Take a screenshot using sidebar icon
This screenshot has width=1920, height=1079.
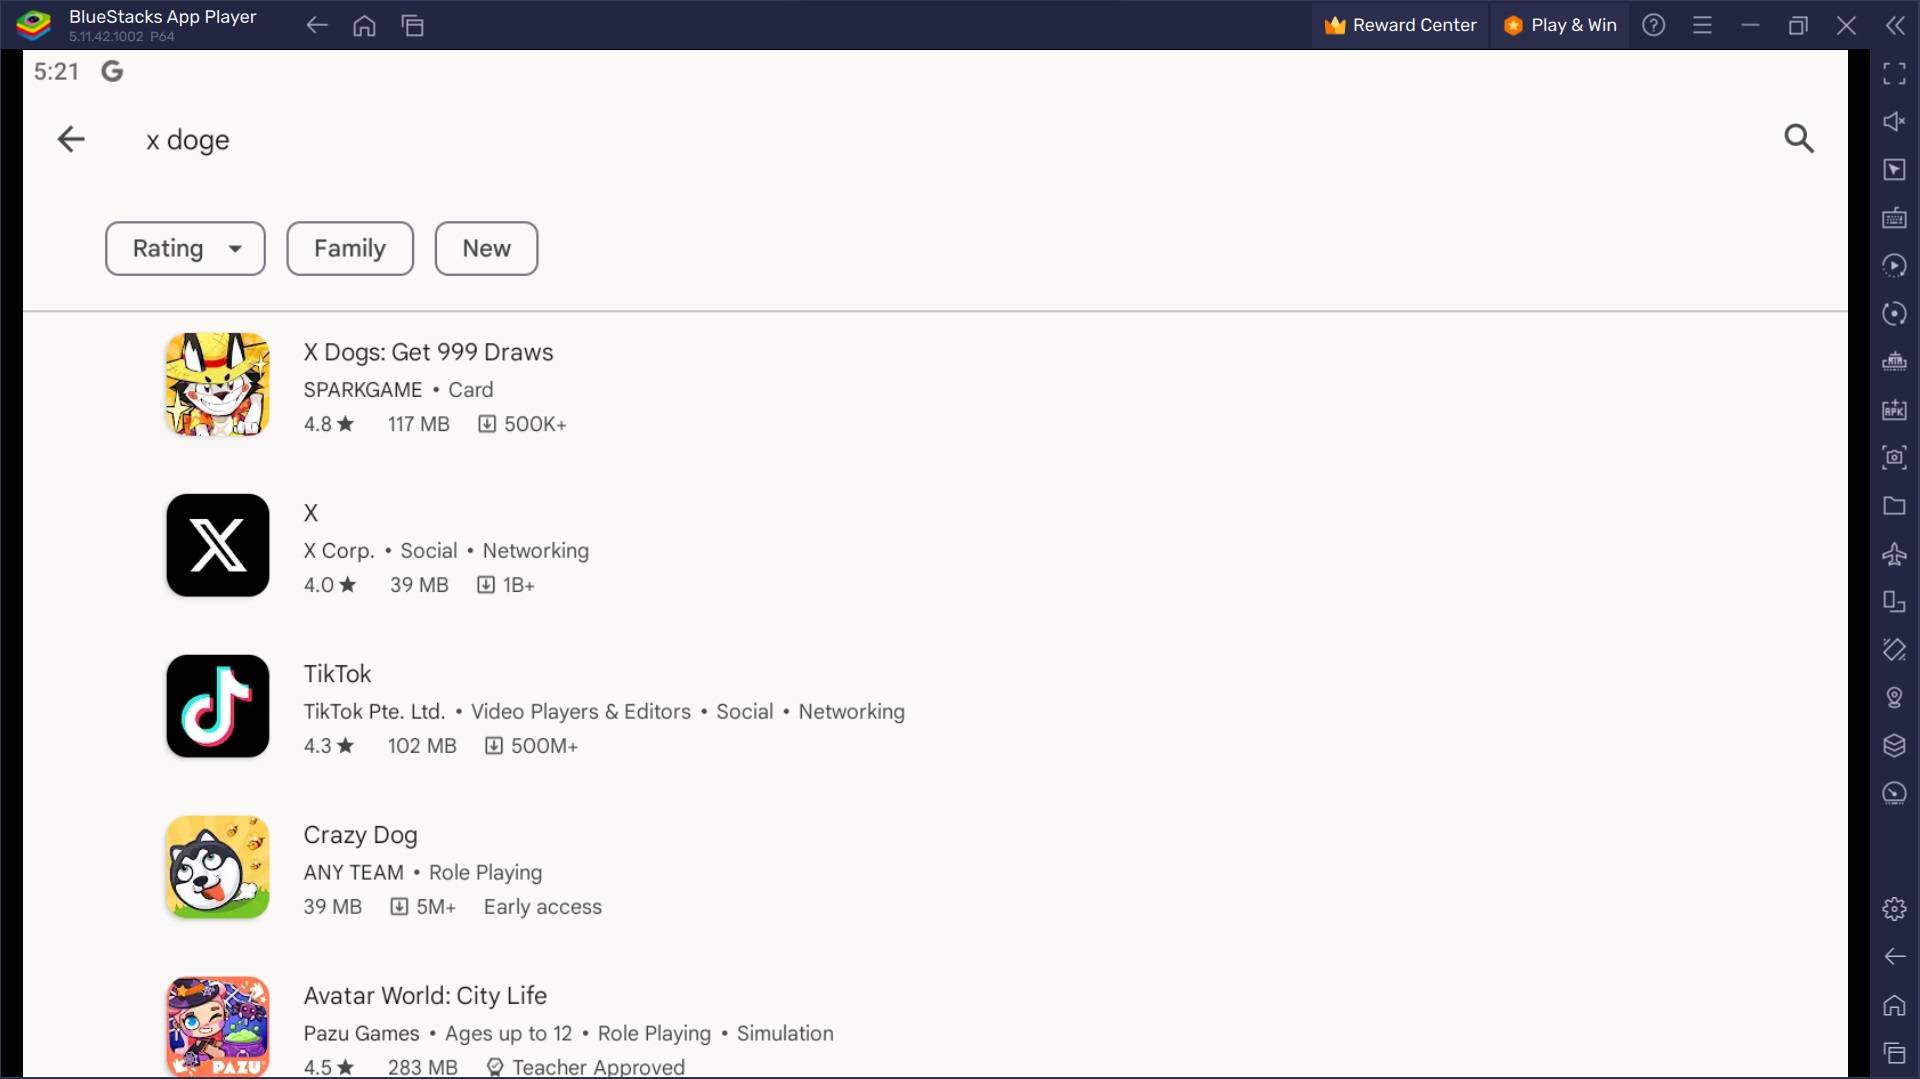pyautogui.click(x=1894, y=457)
